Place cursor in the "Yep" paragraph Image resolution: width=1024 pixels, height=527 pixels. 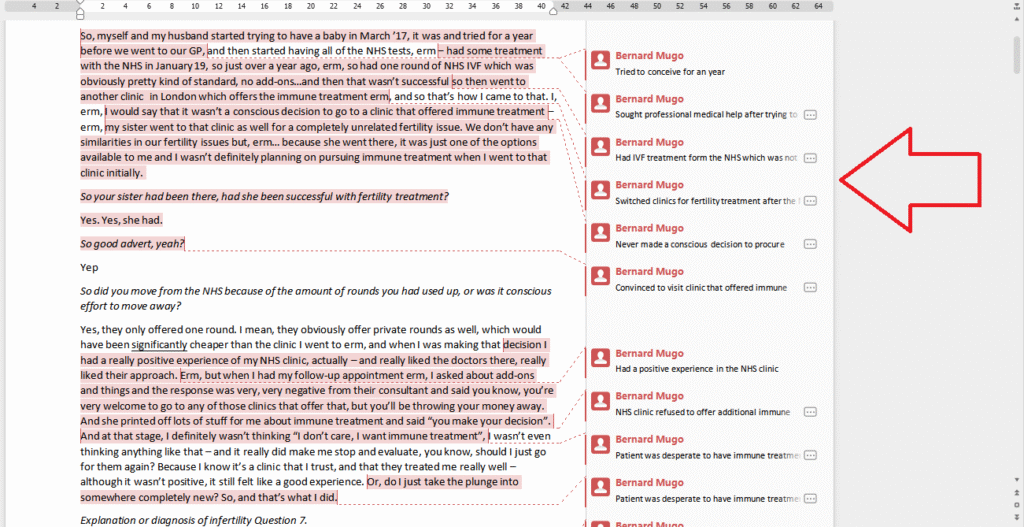[90, 268]
